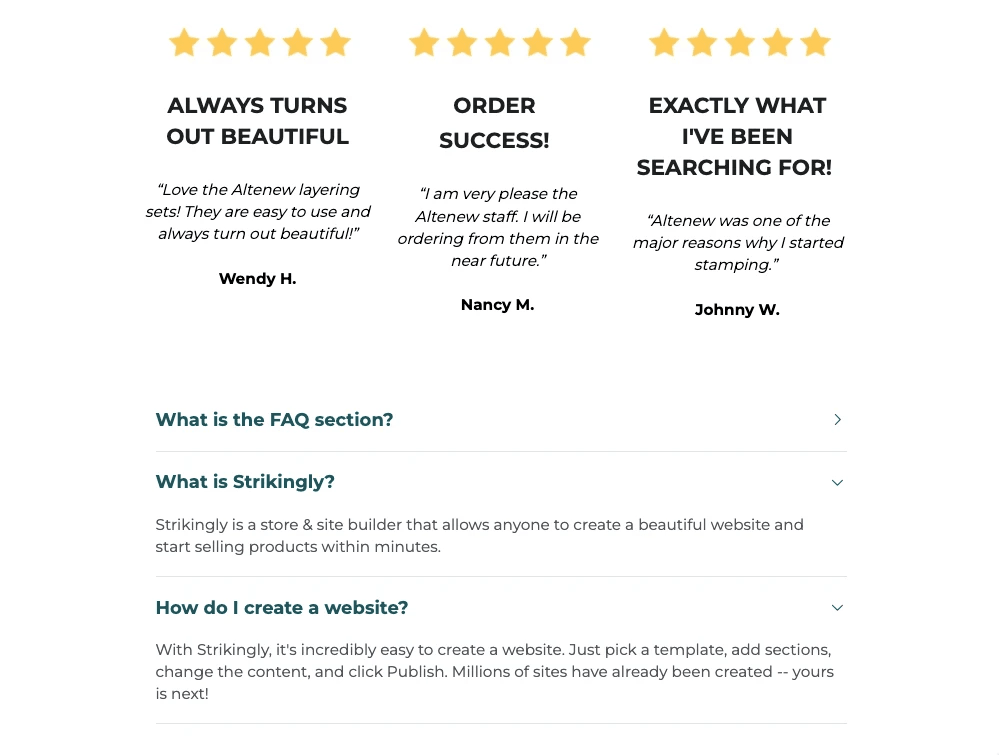999x755 pixels.
Task: Collapse the 'How do I create a website?' section
Action: [281, 608]
